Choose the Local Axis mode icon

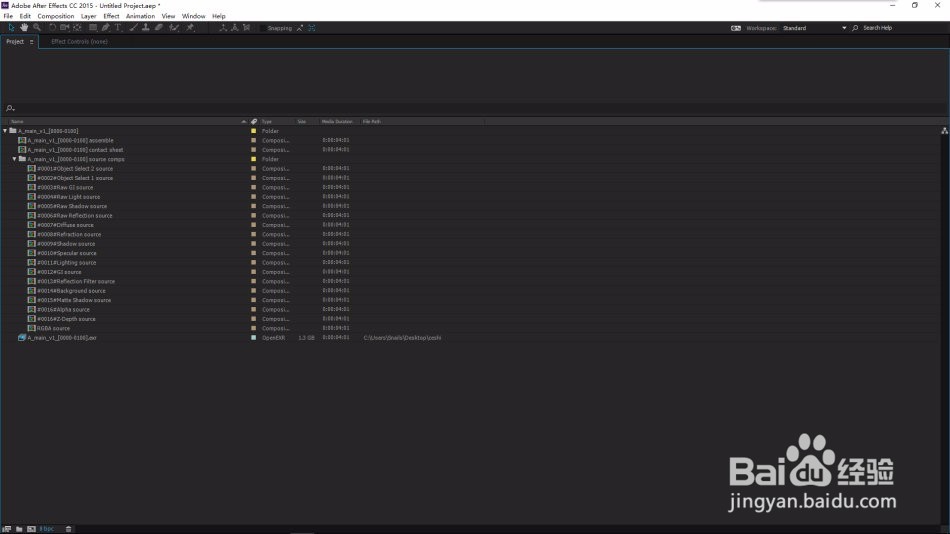point(223,28)
